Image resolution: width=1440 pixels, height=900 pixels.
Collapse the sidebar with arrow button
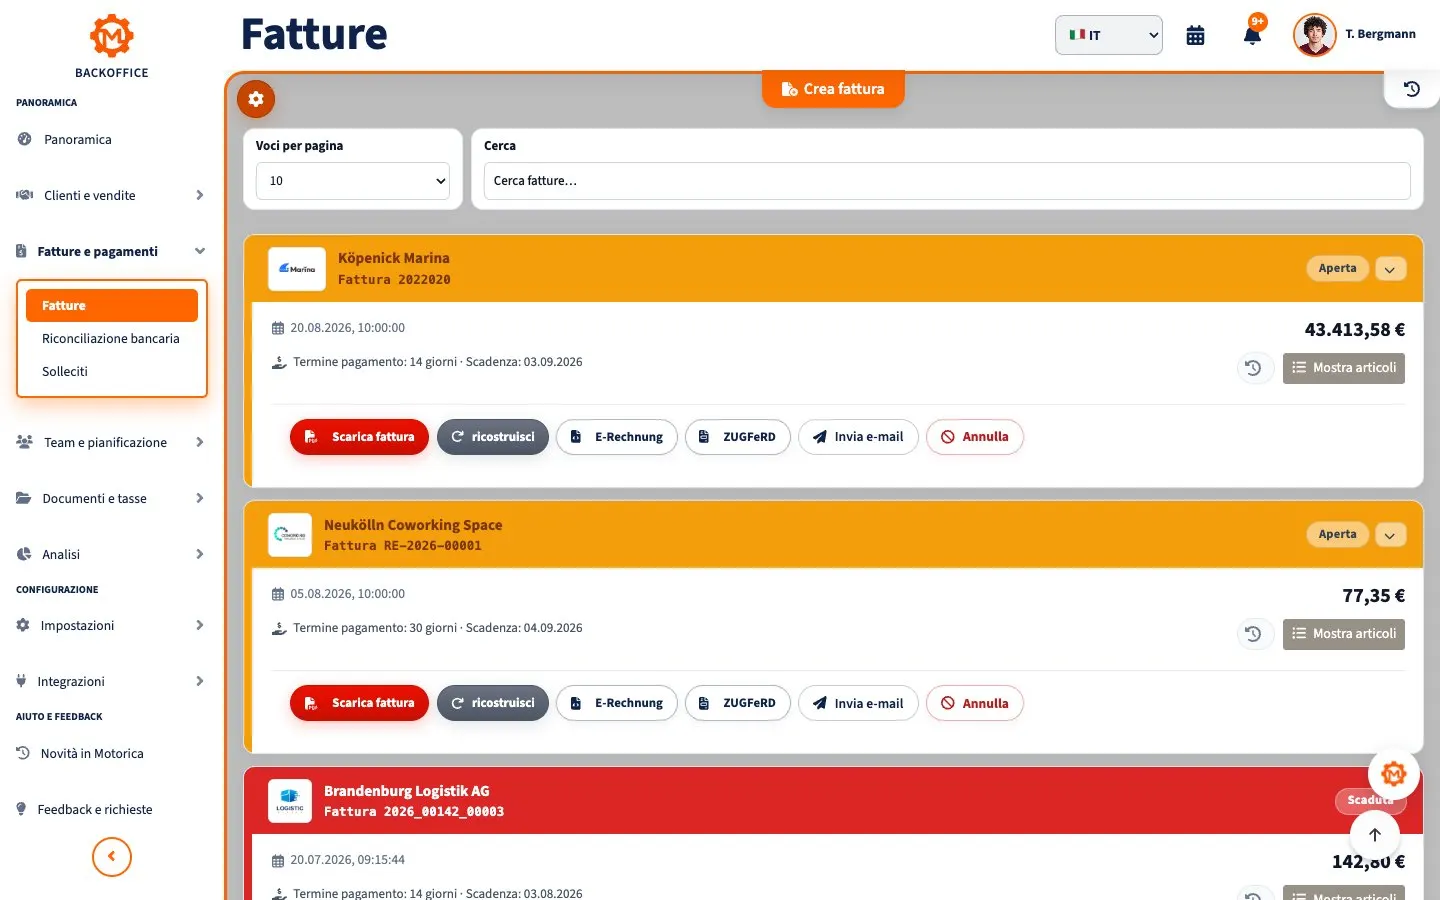pos(112,857)
